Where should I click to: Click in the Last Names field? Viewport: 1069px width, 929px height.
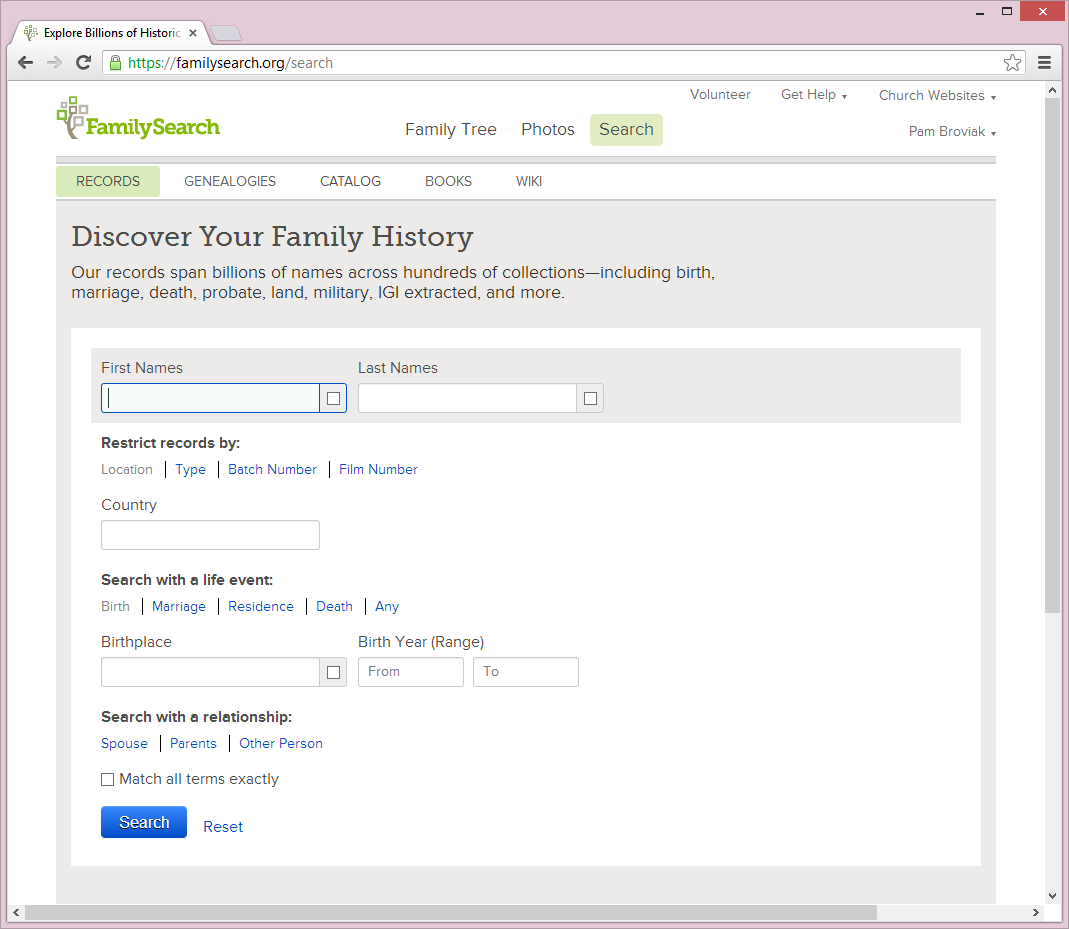click(468, 398)
